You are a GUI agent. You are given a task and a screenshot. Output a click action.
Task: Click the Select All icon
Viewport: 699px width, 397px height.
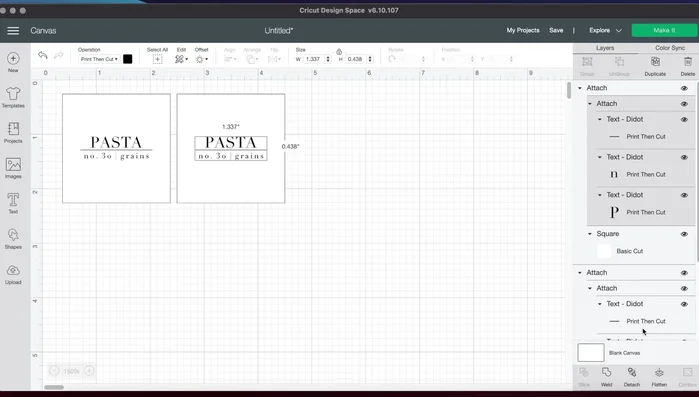pos(157,59)
